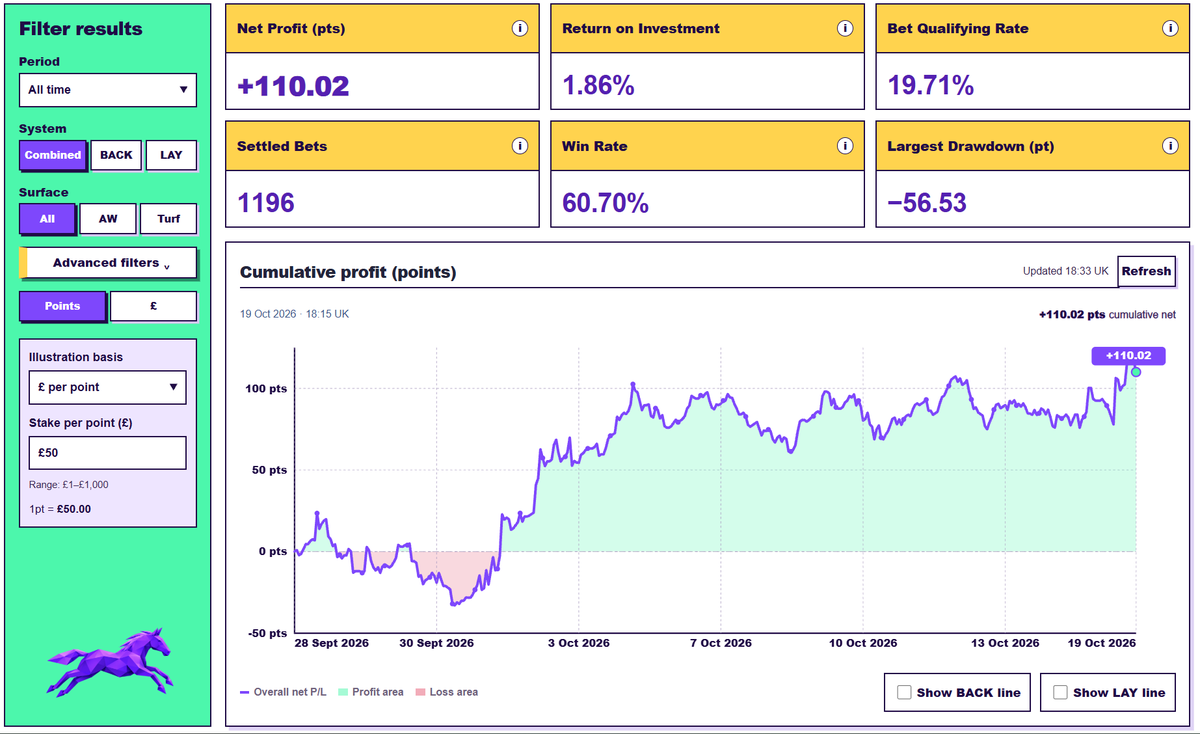Click the purple horse logo
1200x734 pixels.
(110, 662)
